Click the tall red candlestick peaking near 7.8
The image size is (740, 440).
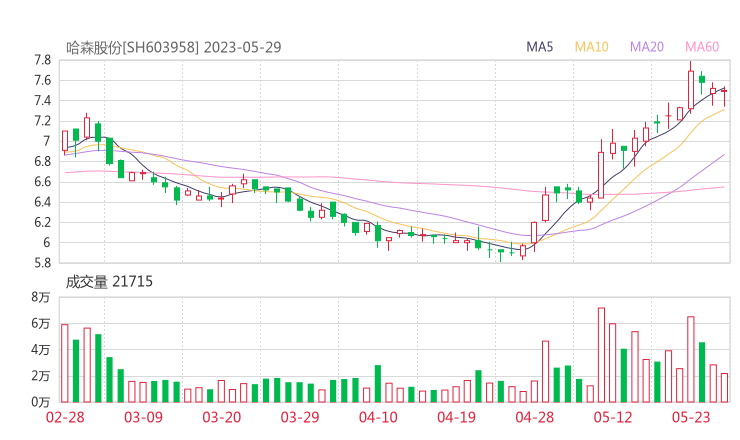tap(691, 87)
